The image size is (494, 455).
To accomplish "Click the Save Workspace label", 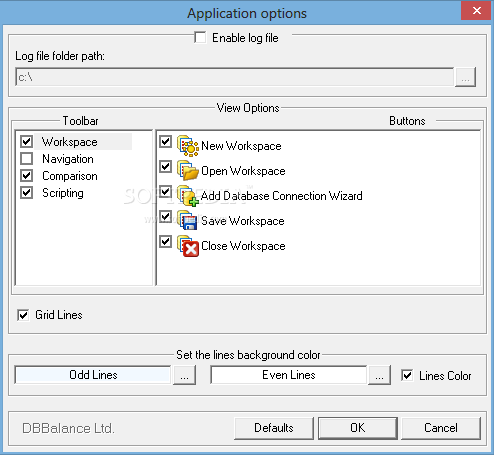I will point(243,221).
